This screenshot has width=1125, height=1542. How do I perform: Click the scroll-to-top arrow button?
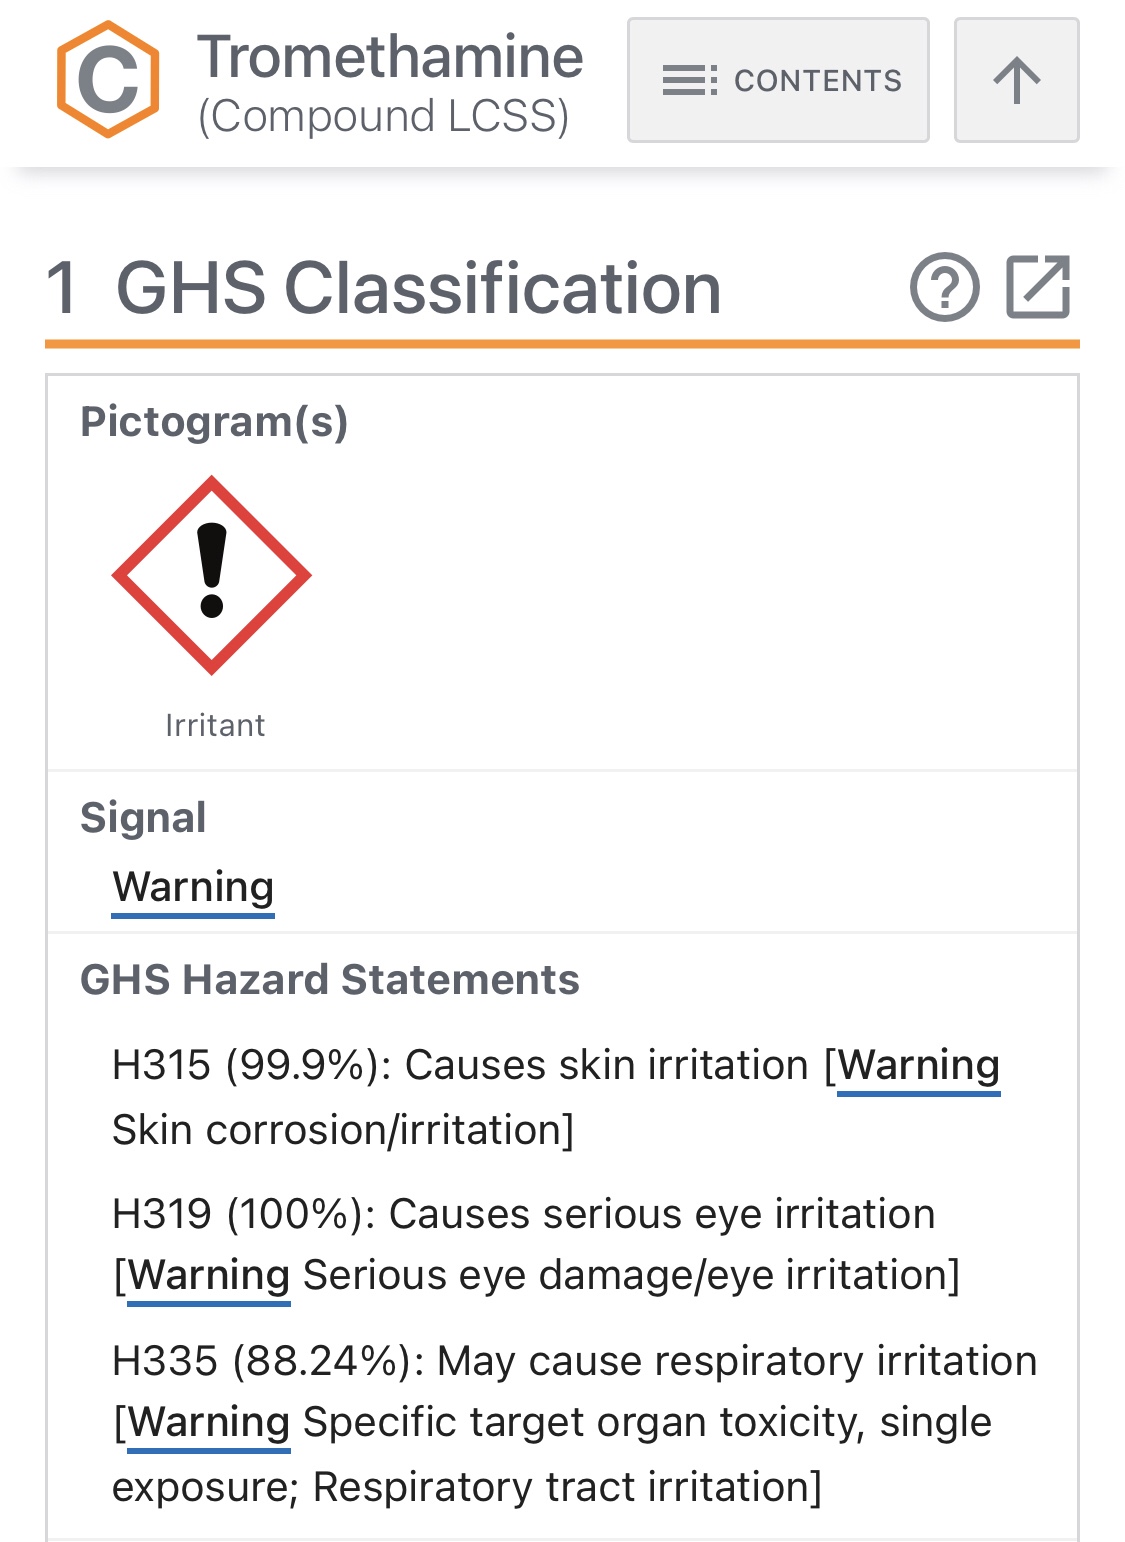pyautogui.click(x=1016, y=80)
